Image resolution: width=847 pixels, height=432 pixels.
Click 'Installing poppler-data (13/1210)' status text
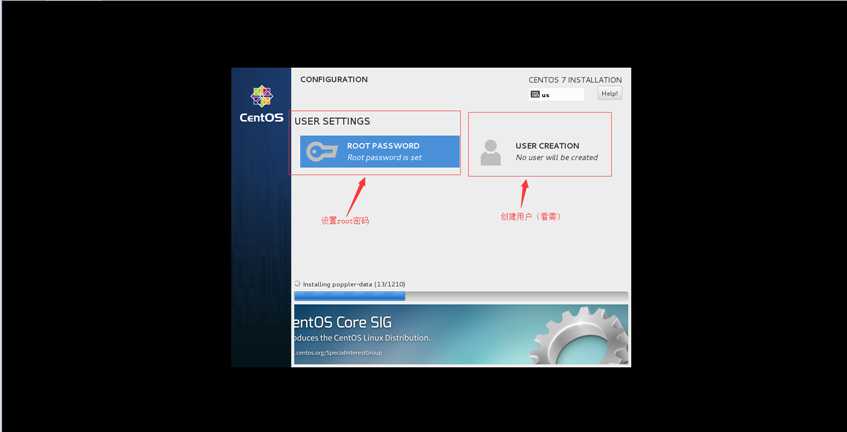354,284
